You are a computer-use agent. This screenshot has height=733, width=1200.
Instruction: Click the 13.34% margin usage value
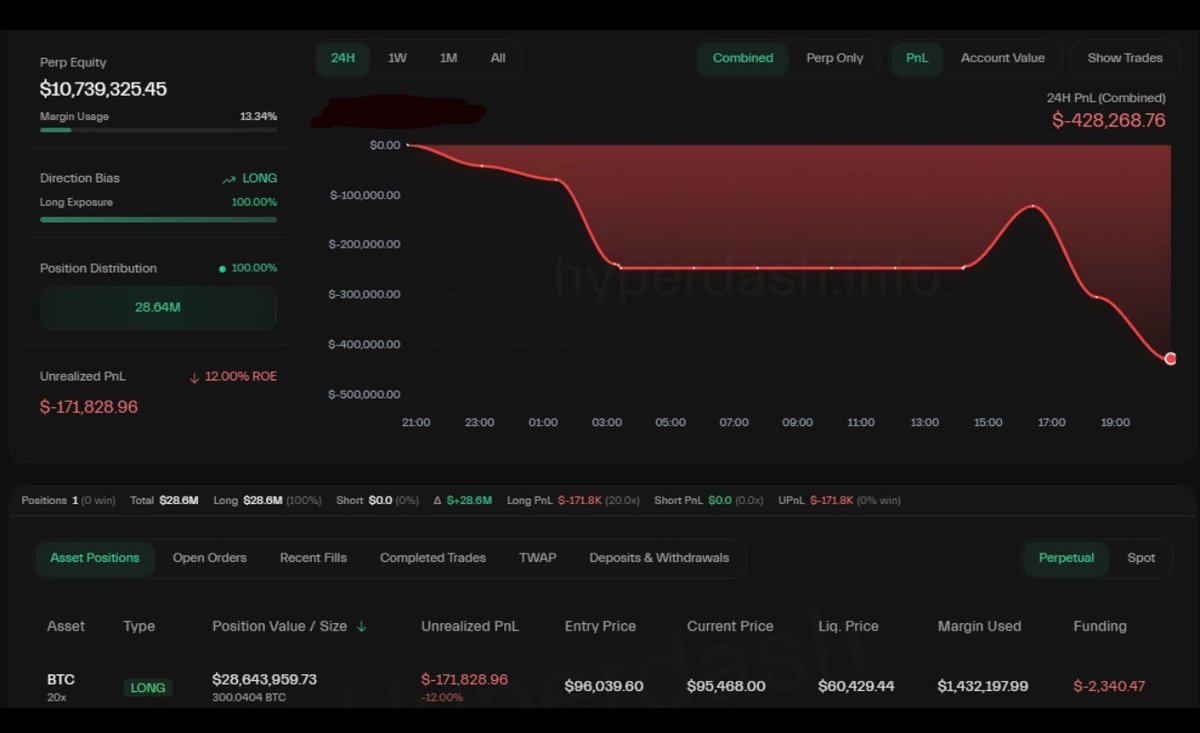click(x=258, y=117)
